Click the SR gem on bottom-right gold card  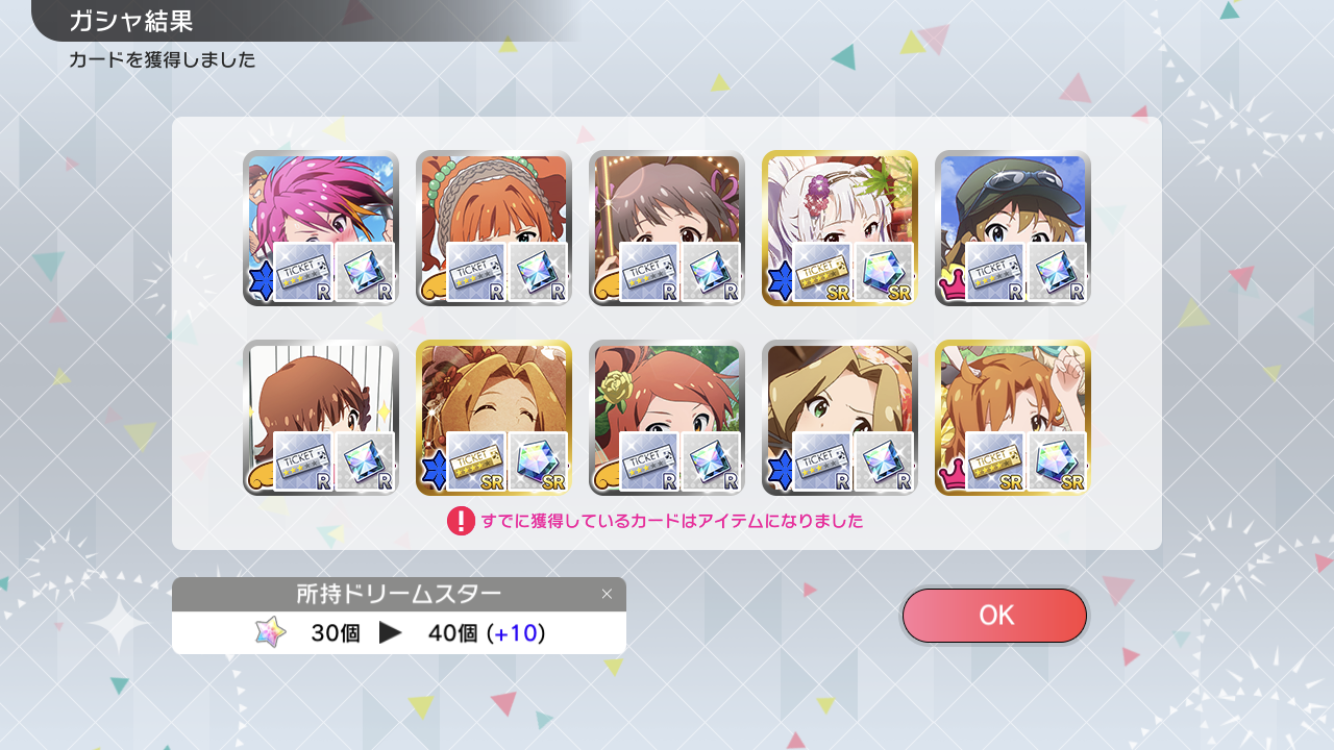(x=1057, y=462)
